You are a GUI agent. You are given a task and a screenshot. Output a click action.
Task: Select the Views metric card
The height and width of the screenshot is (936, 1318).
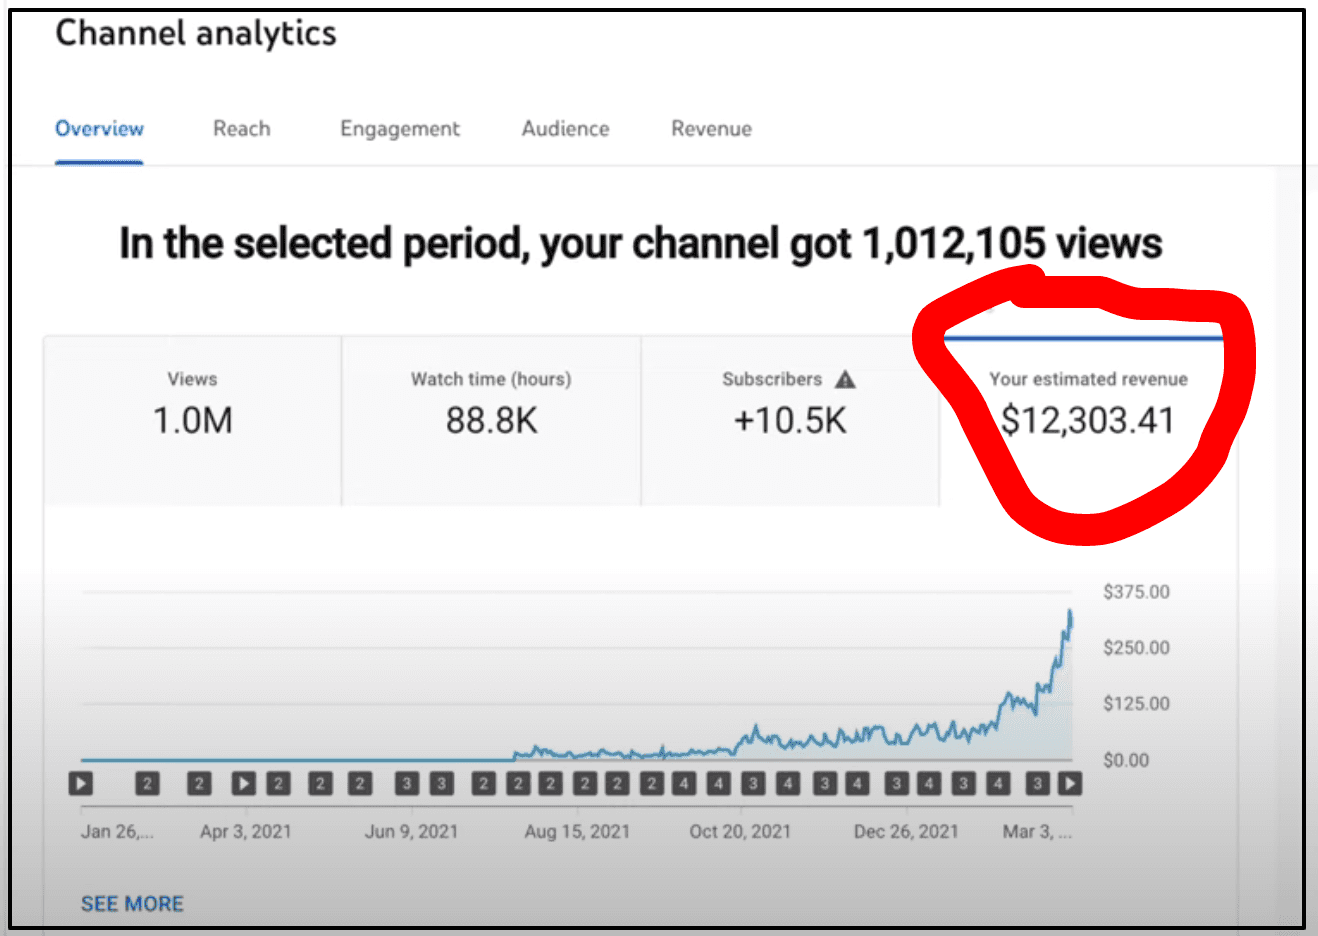coord(192,421)
